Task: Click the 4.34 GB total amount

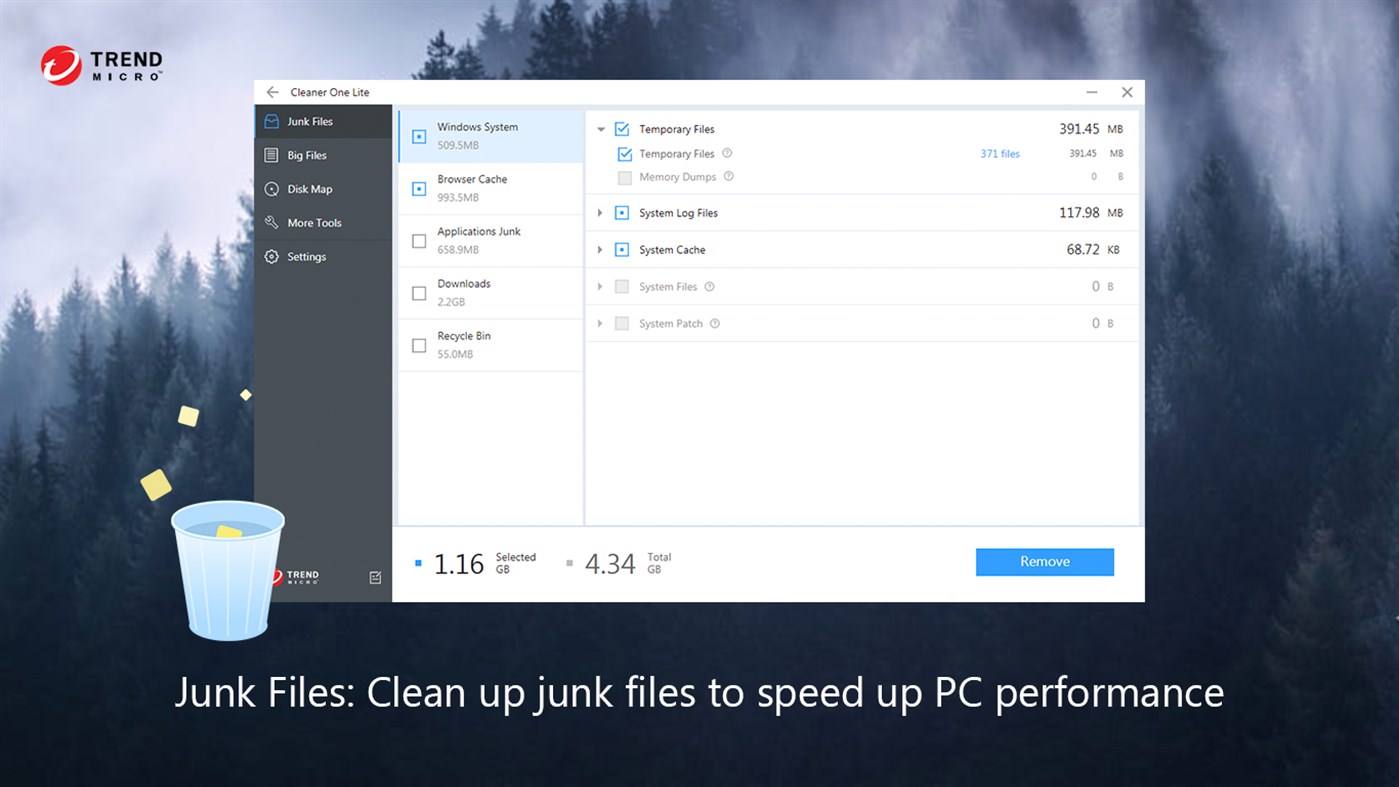Action: click(x=628, y=564)
